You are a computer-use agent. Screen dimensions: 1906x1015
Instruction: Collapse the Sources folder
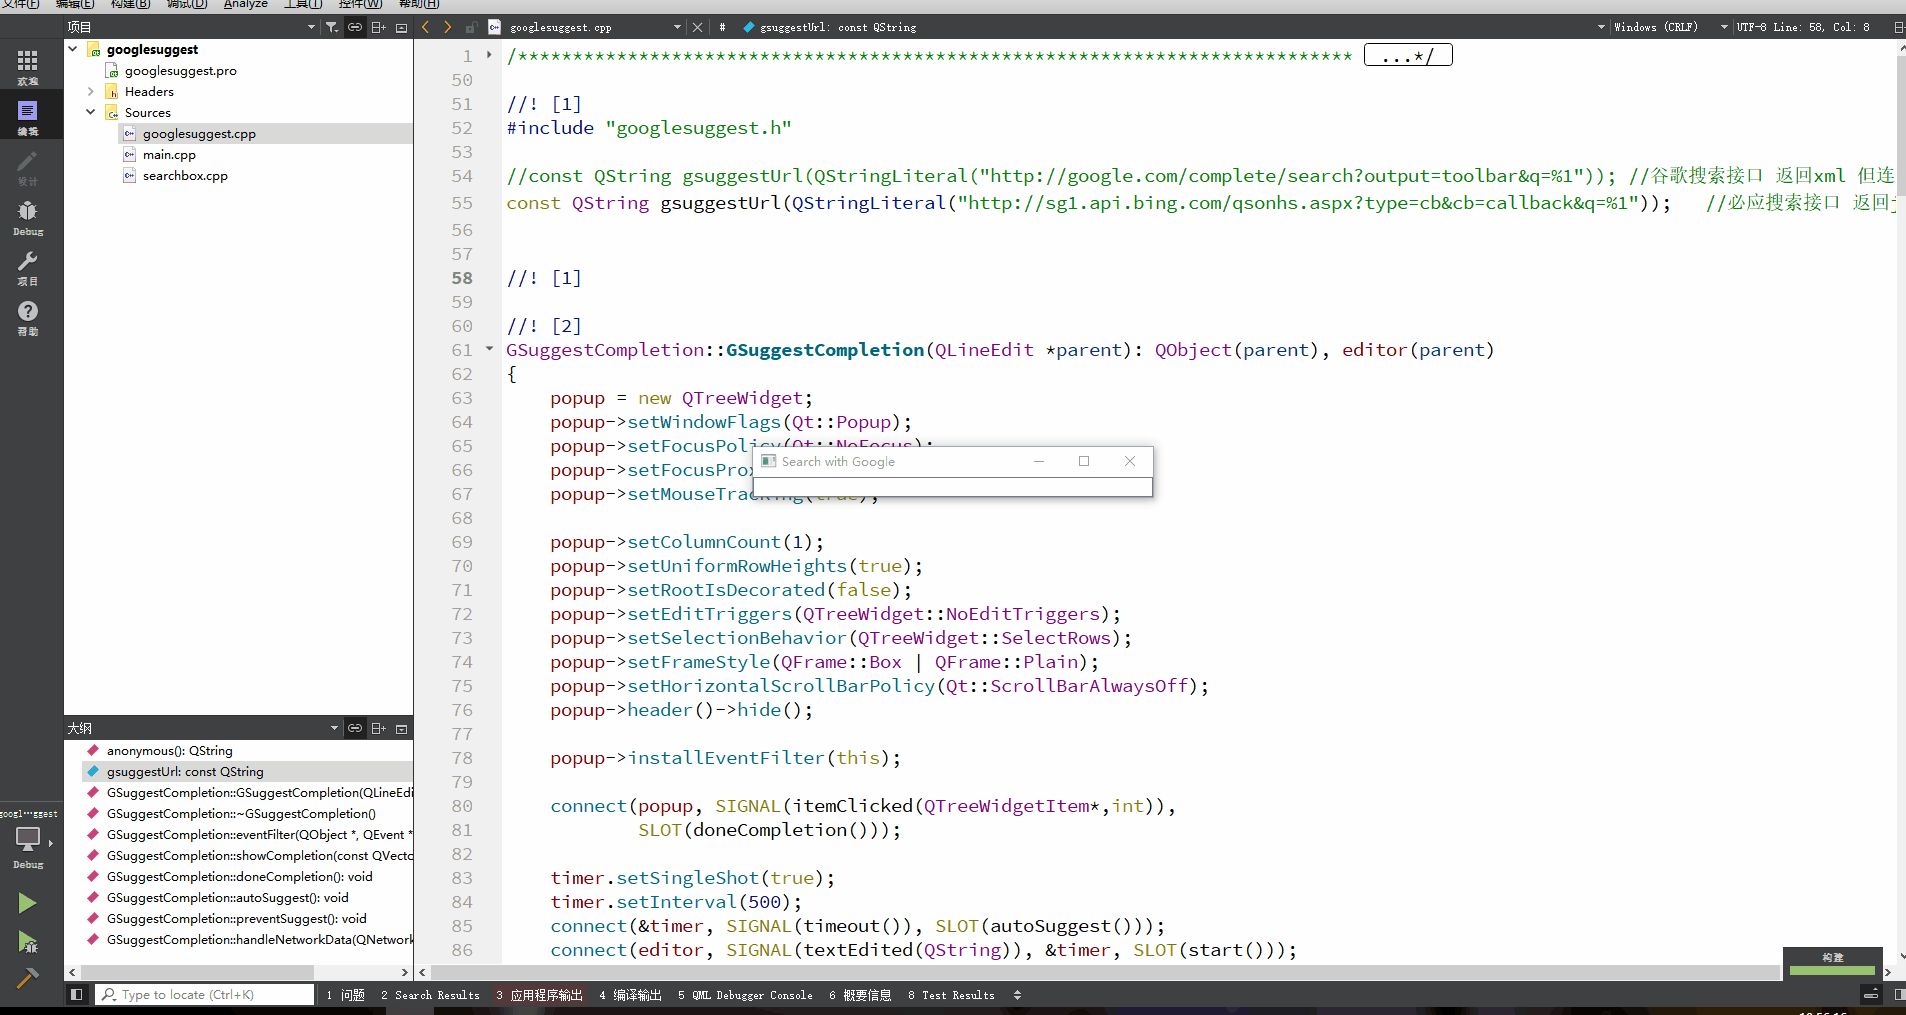91,112
